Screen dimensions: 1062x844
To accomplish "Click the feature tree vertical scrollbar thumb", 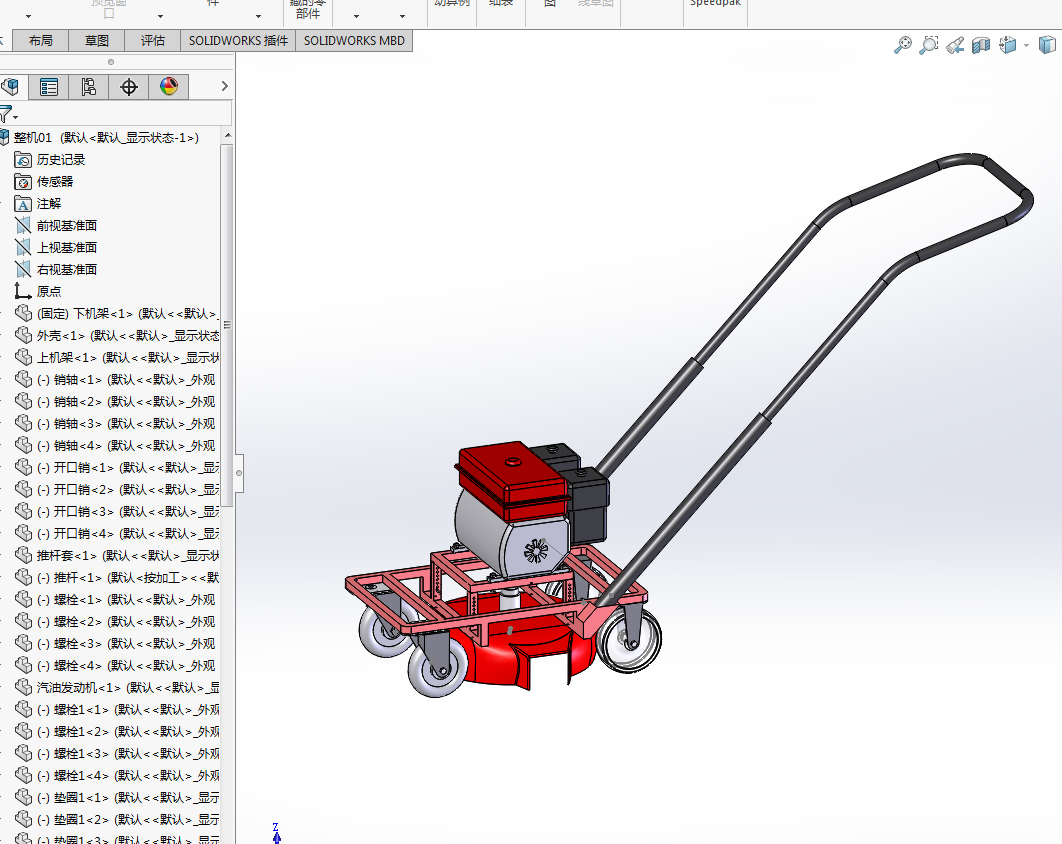I will coord(228,324).
